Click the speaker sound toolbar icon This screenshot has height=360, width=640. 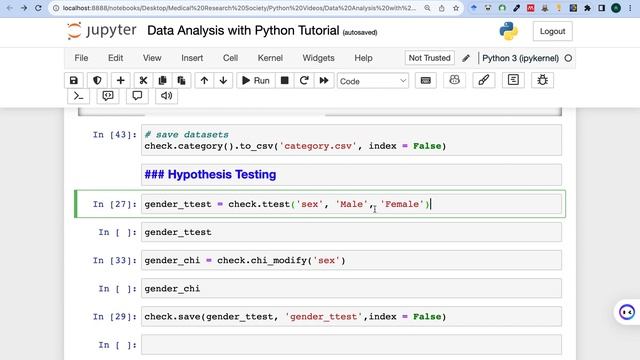[x=166, y=96]
